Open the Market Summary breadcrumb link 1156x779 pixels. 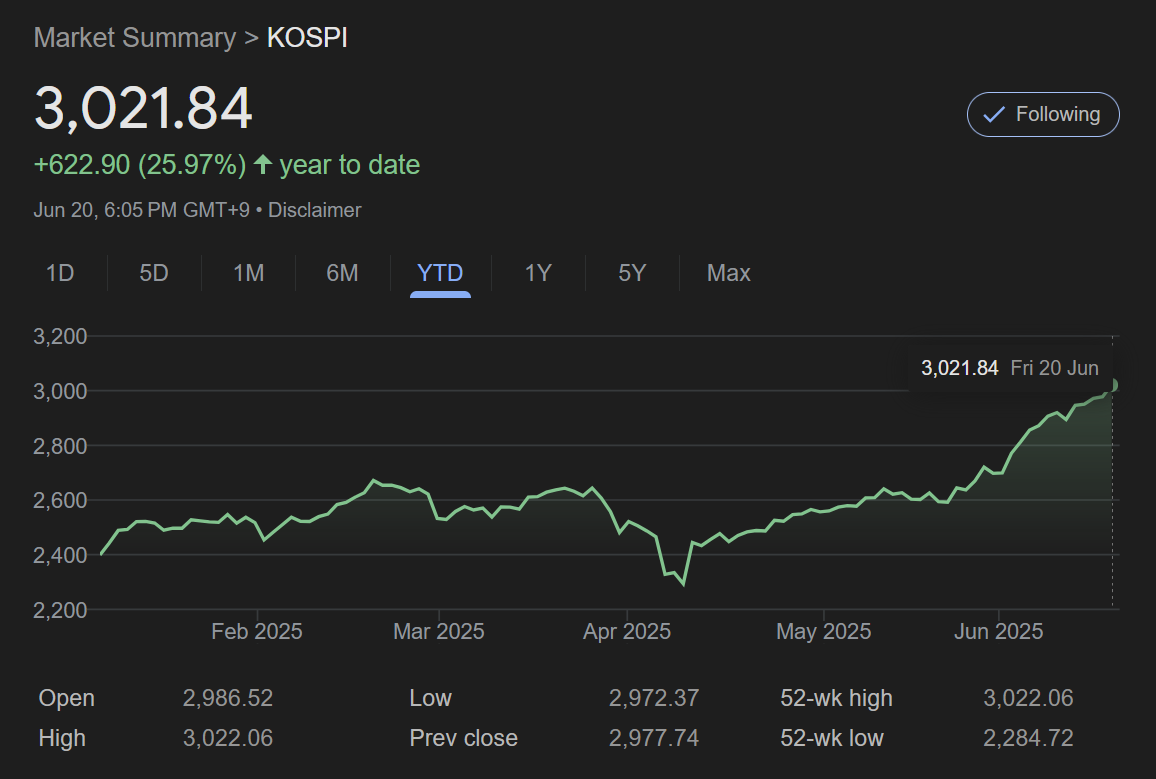[134, 38]
